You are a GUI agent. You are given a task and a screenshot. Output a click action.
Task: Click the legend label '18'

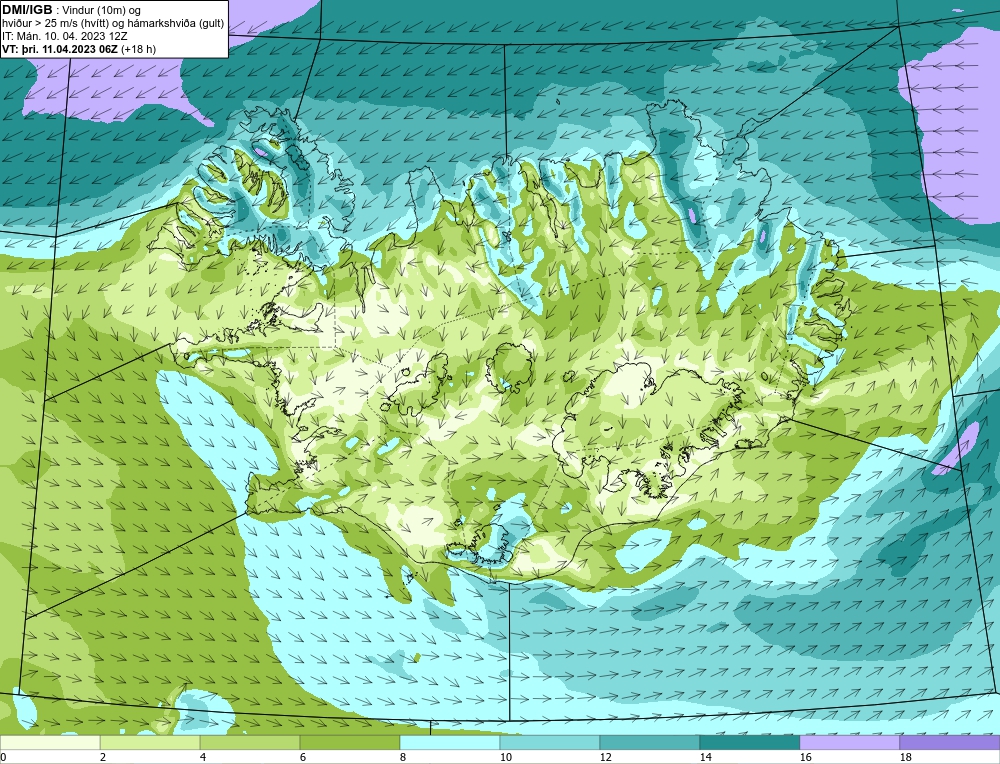(x=906, y=757)
